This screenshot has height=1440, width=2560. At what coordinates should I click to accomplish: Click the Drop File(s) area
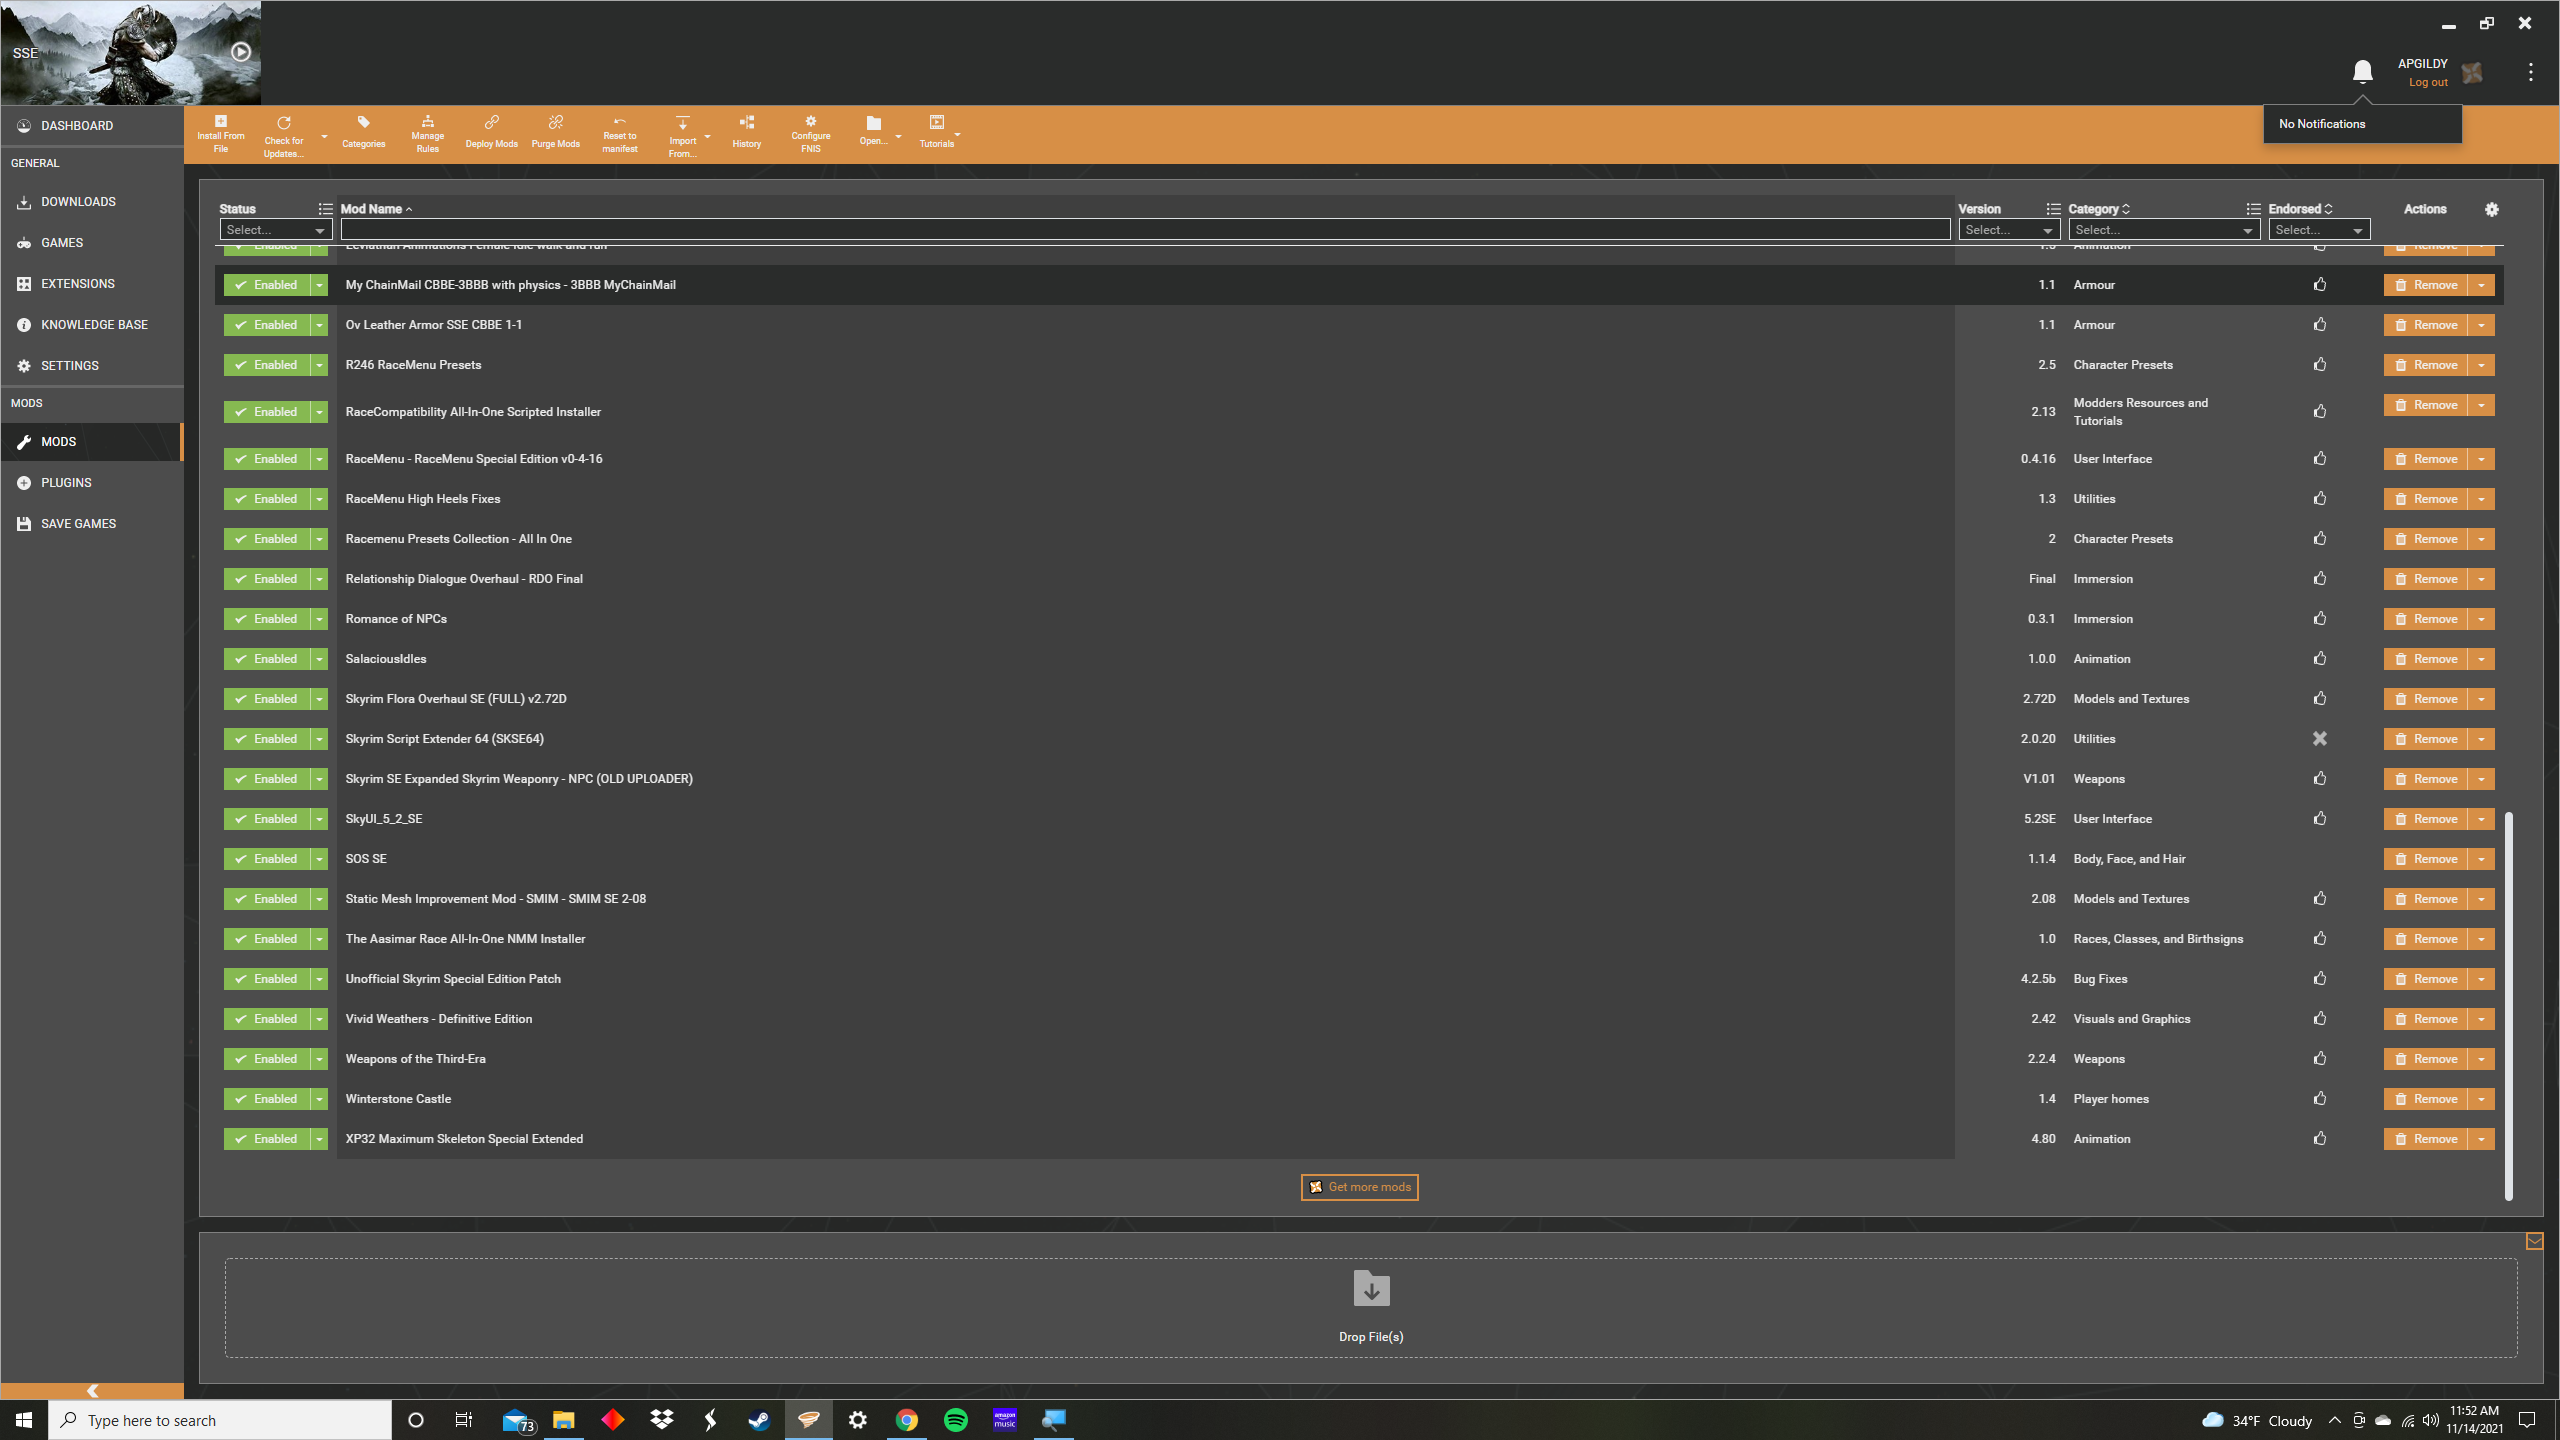click(1371, 1308)
